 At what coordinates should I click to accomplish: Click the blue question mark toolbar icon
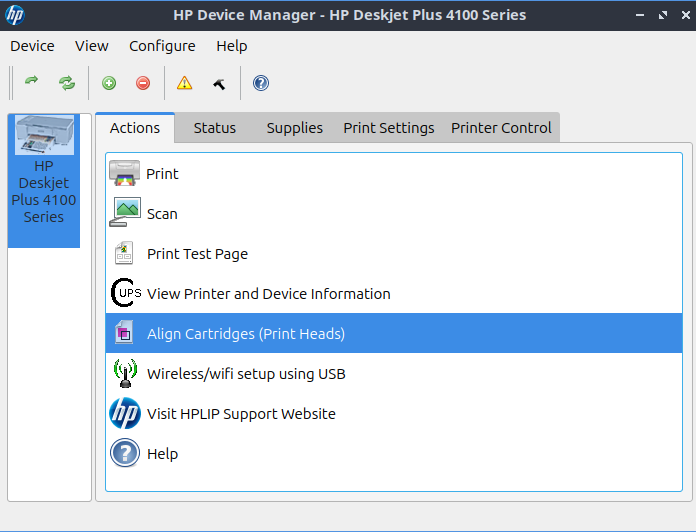[261, 83]
